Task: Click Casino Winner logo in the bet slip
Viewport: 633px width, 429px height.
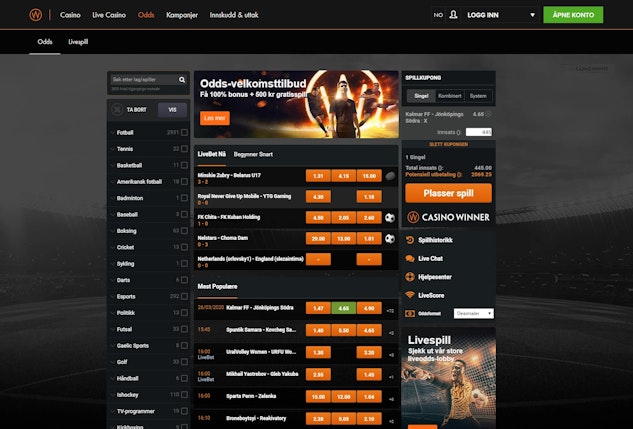Action: pos(448,217)
